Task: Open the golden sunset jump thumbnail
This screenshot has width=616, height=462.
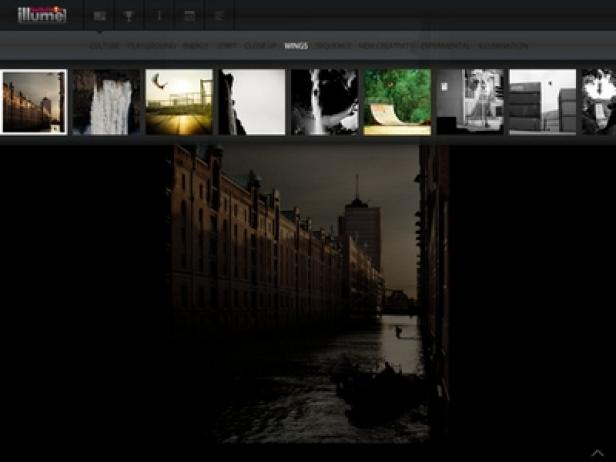Action: tap(179, 102)
